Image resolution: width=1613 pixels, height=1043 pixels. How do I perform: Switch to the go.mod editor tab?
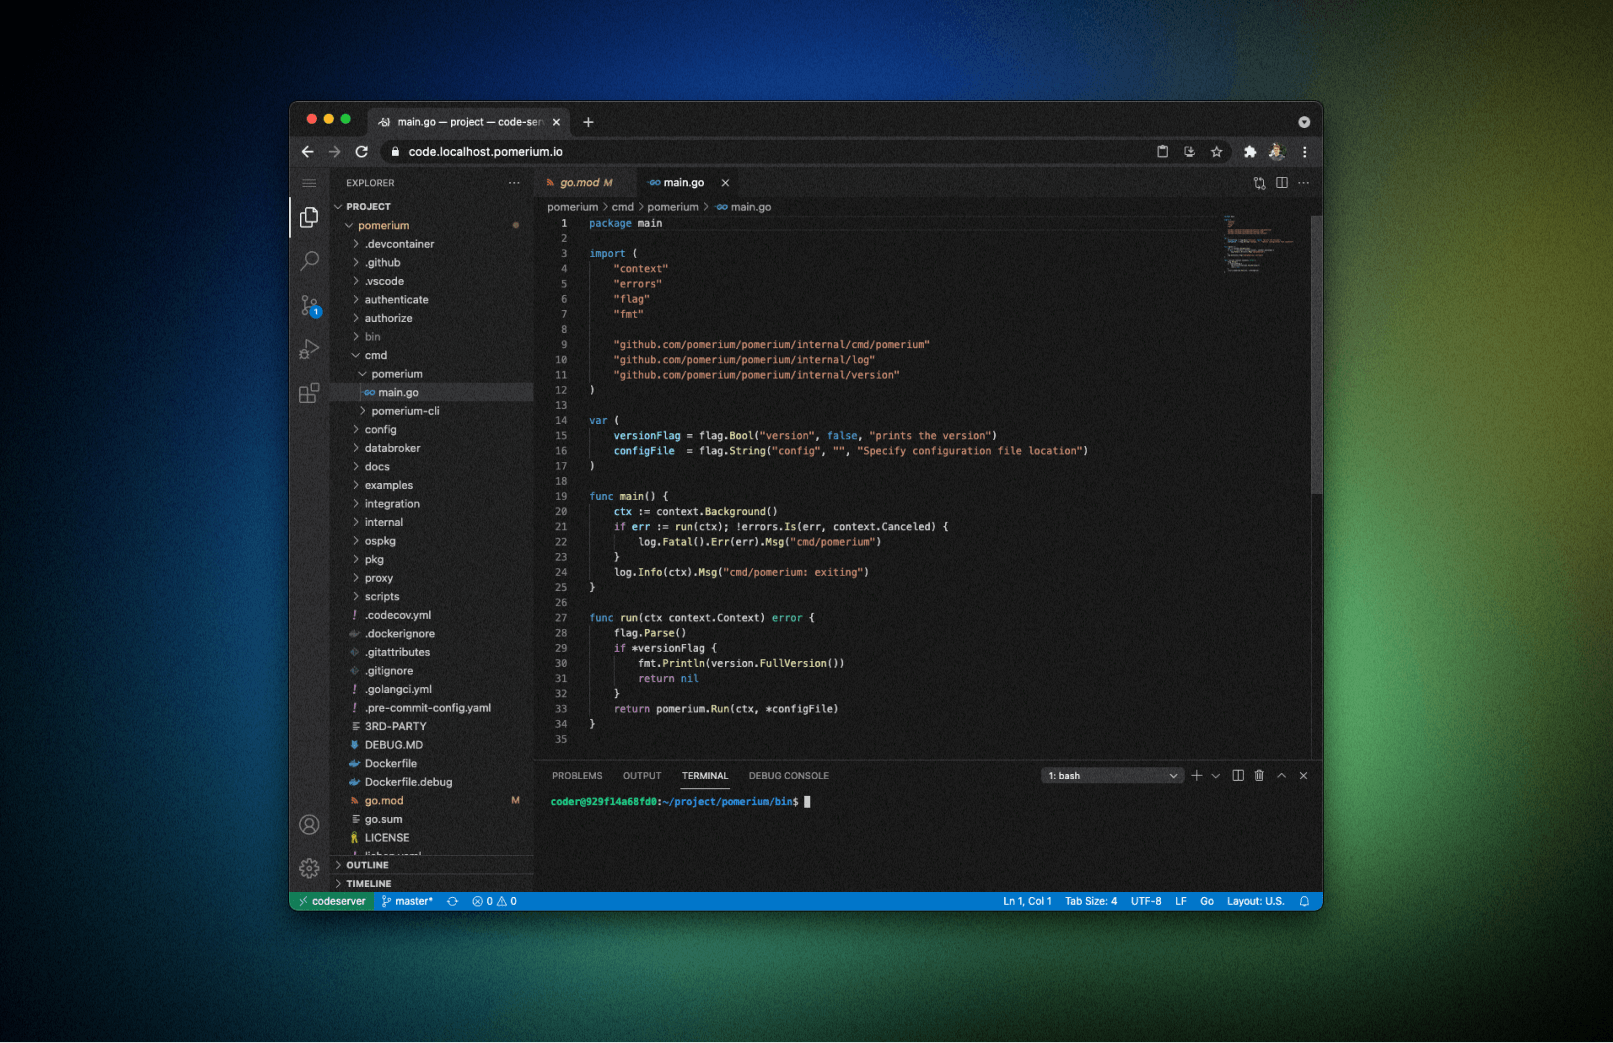585,183
